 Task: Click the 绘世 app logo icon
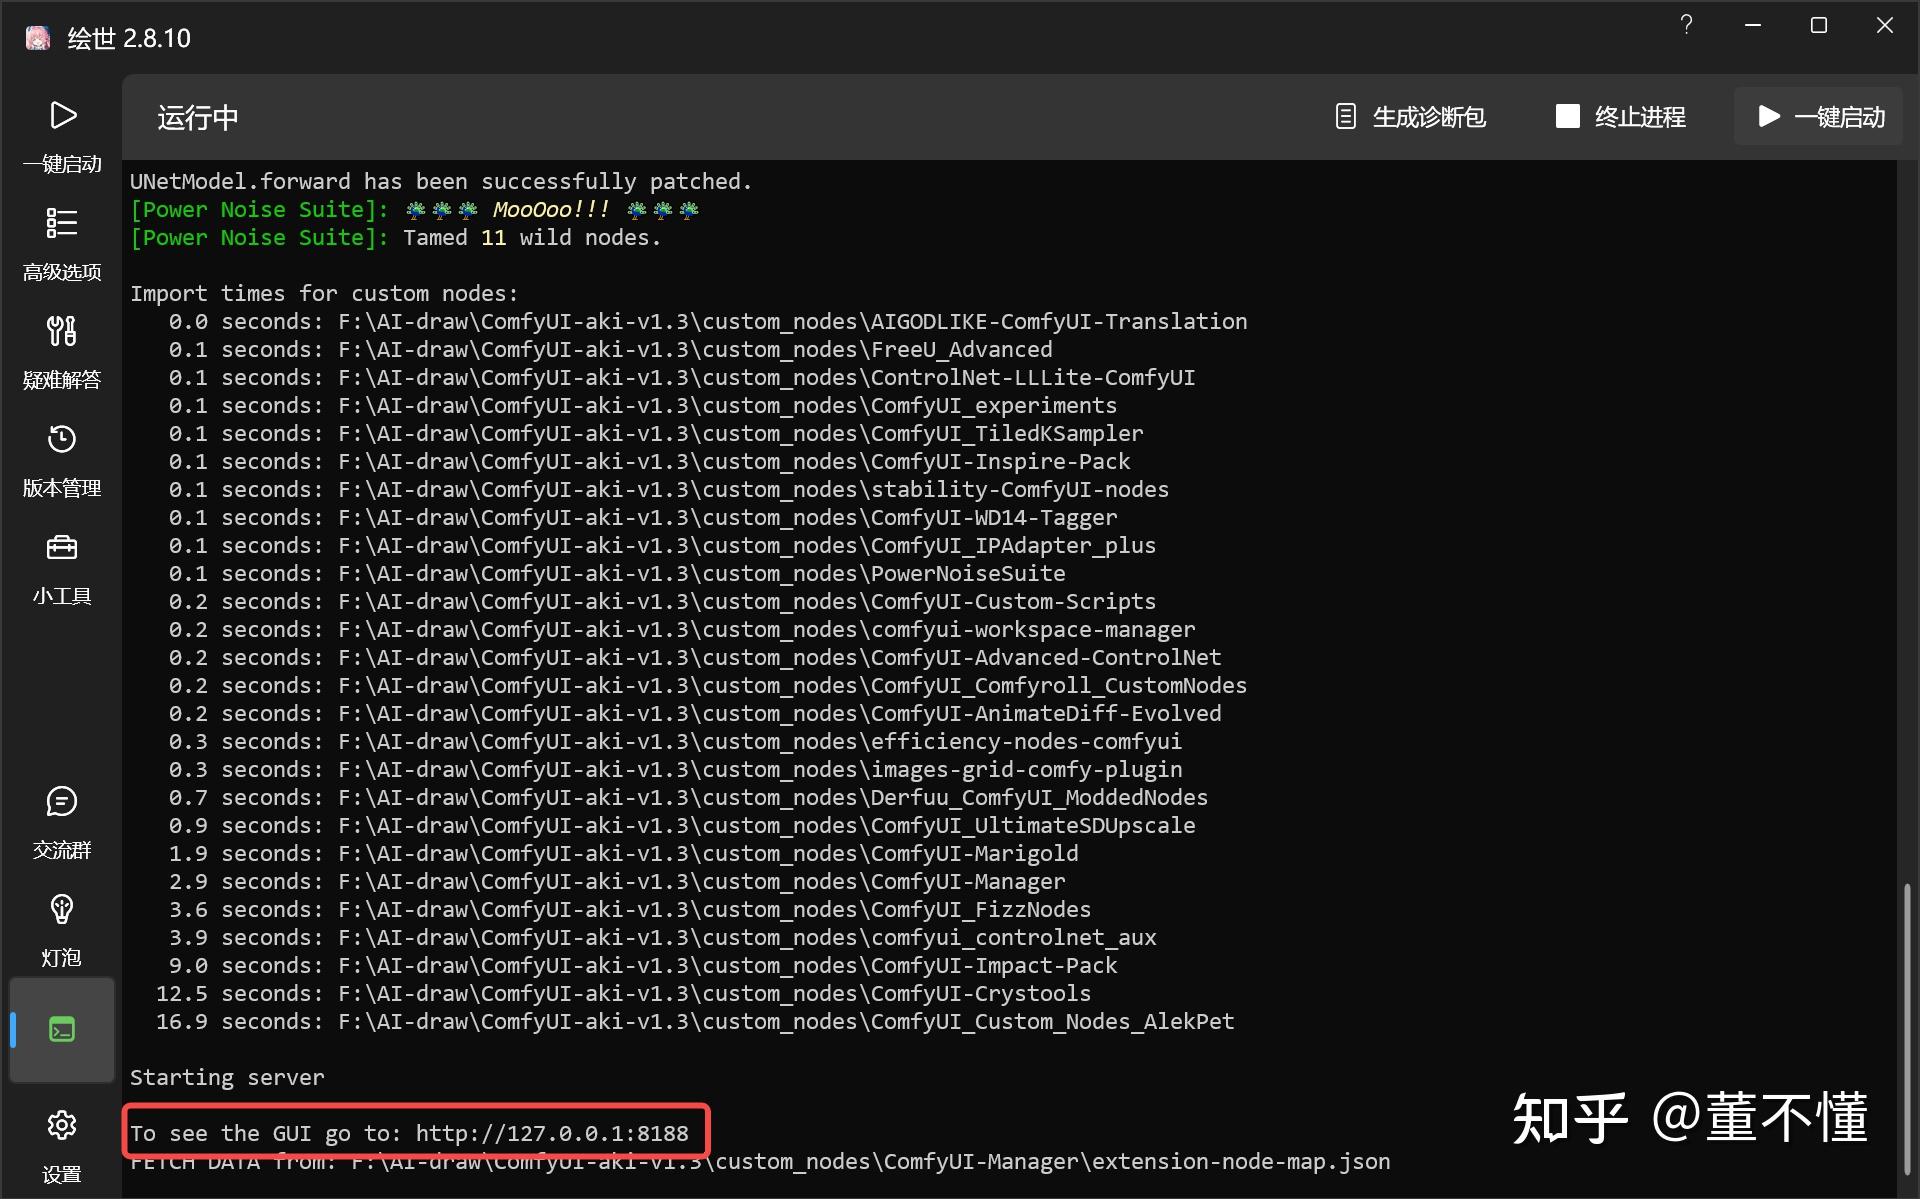38,38
